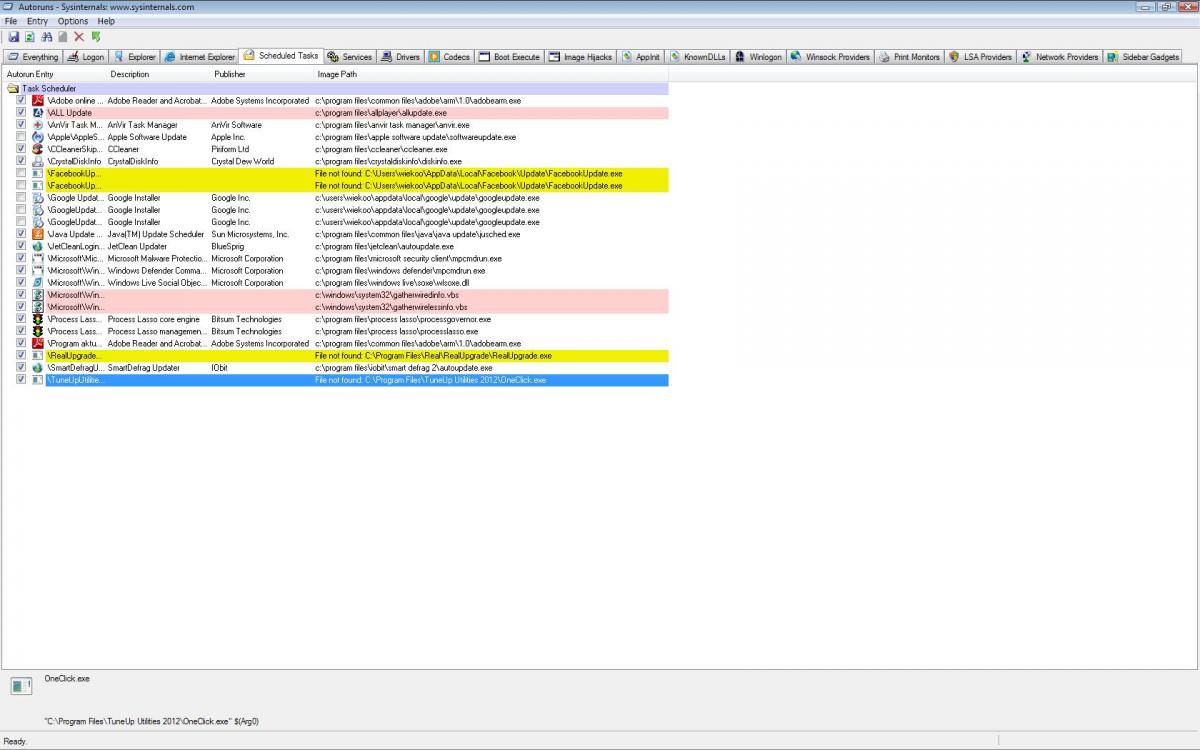Toggle the Windows Defender entry checkbox
The width and height of the screenshot is (1200, 750).
(22, 270)
